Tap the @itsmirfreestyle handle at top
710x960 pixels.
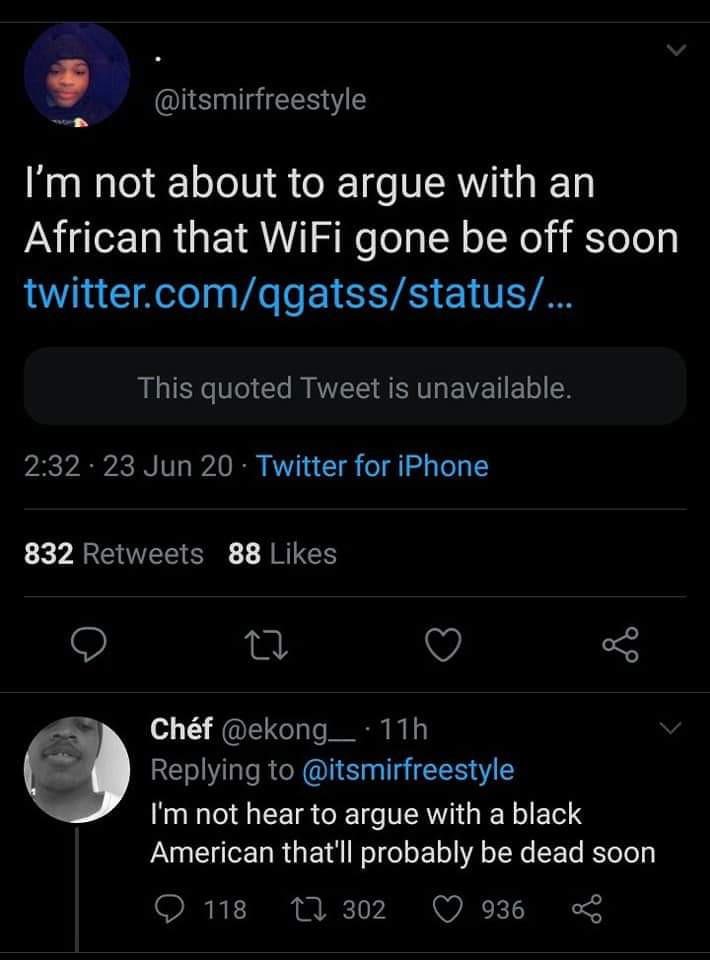(x=260, y=100)
